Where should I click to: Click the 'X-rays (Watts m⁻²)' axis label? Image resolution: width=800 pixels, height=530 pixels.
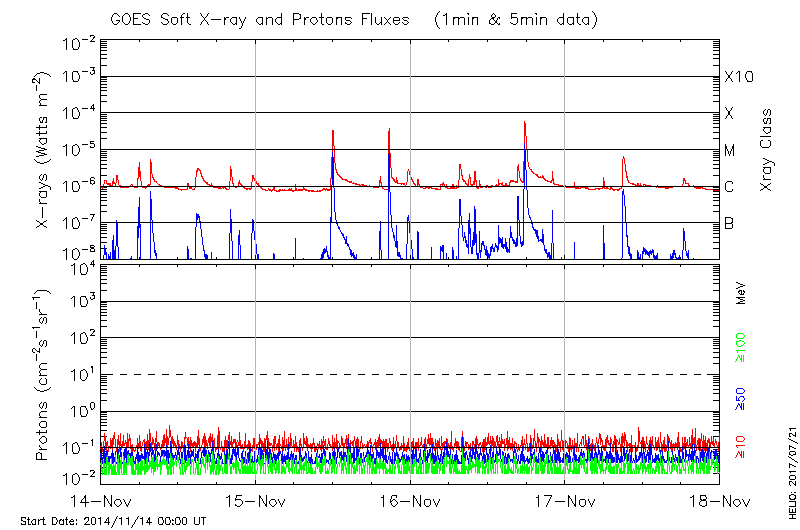[44, 150]
